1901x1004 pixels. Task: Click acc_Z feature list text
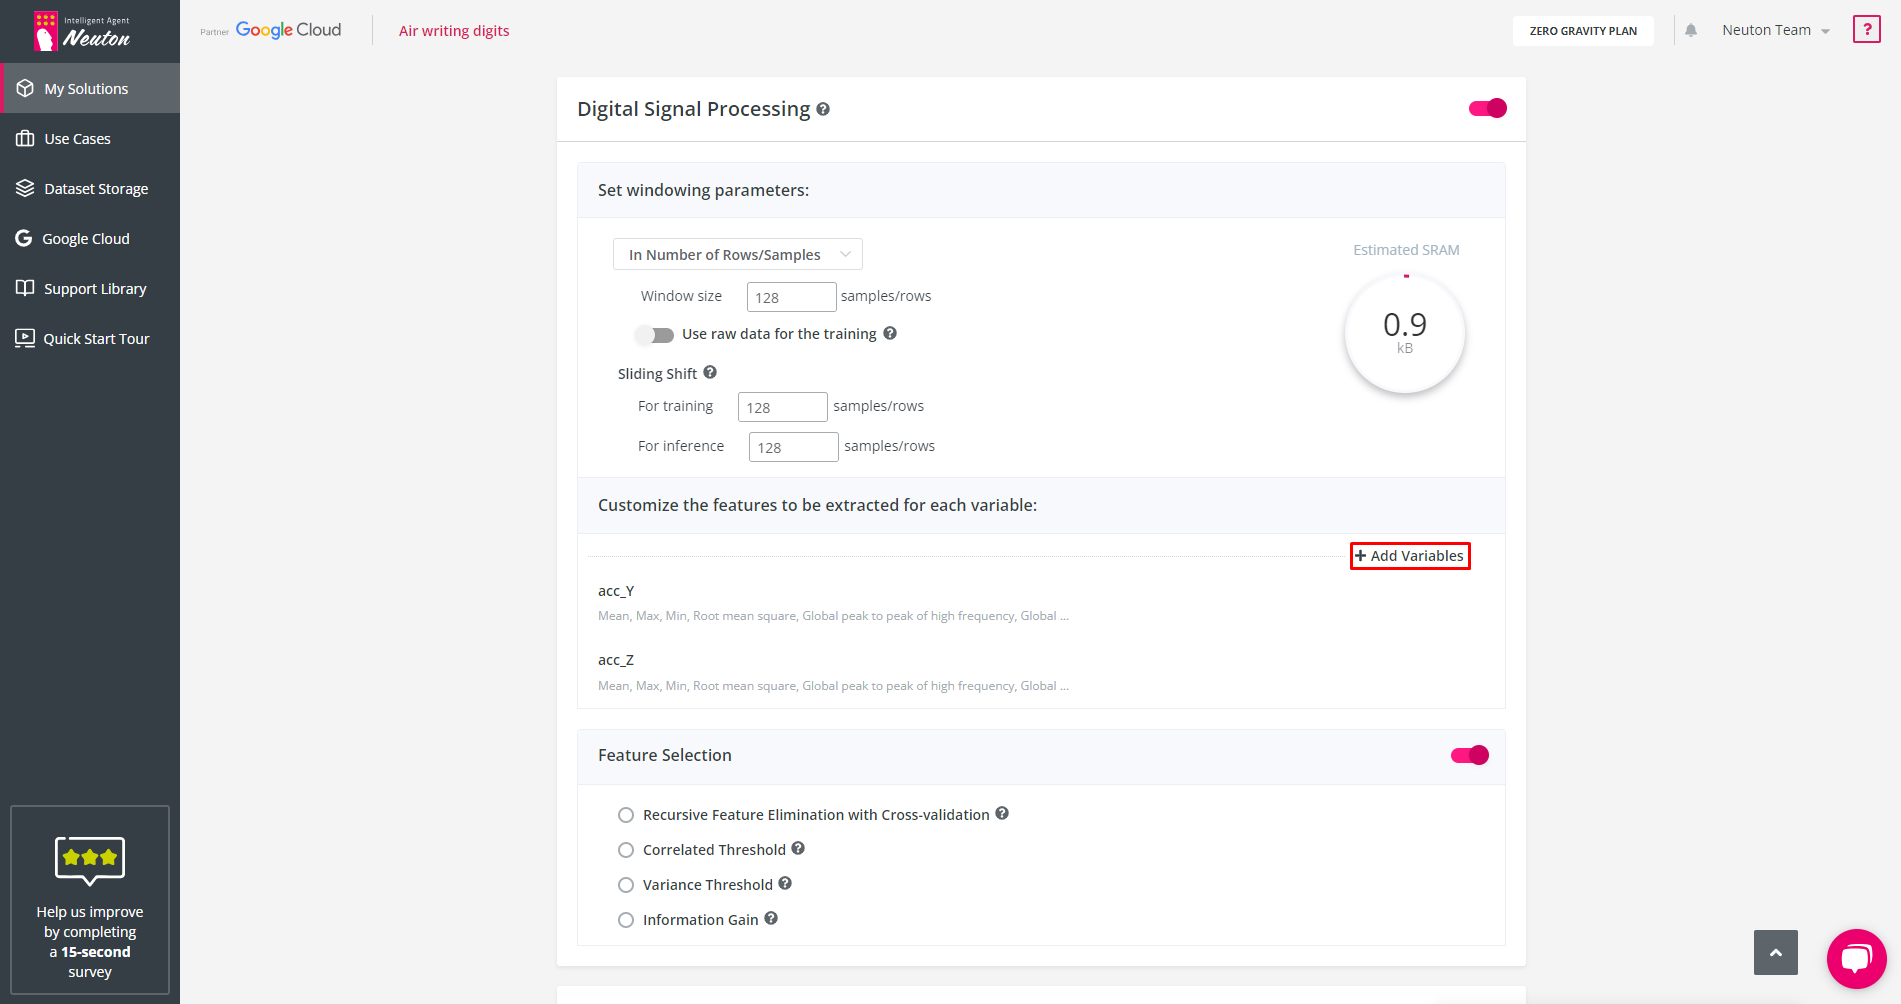click(x=833, y=686)
